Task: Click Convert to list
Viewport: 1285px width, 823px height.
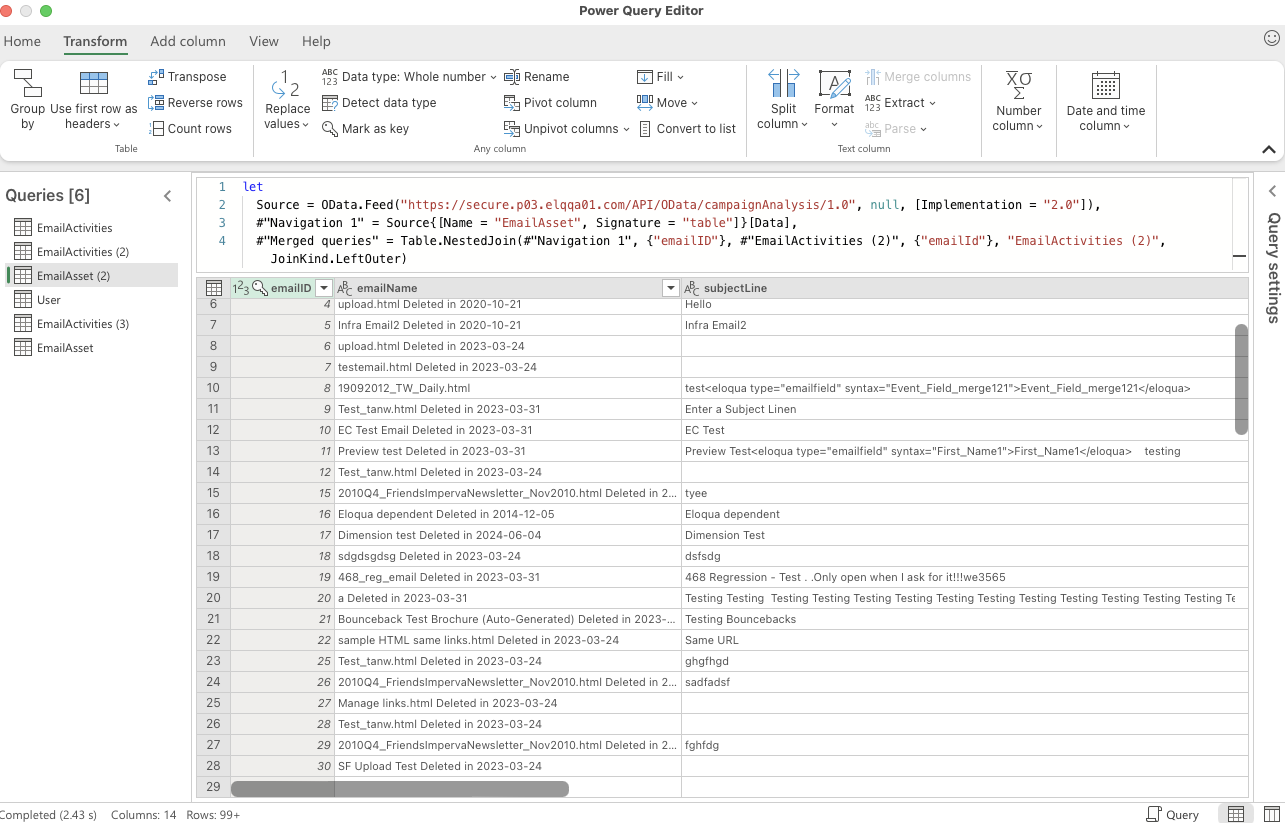Action: point(686,129)
